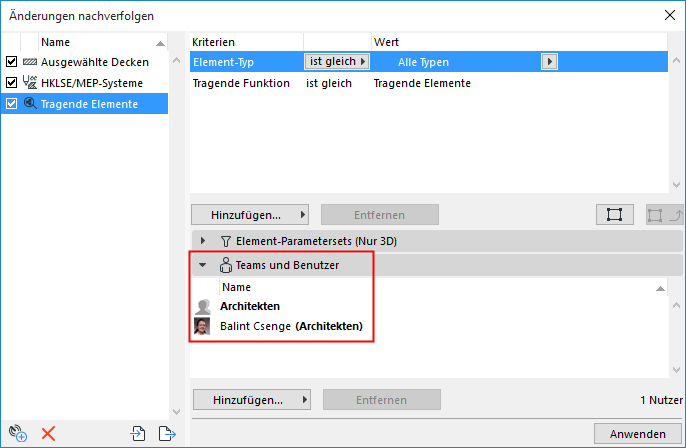Click the HKLSE/MEP-Systeme row icon

point(30,82)
